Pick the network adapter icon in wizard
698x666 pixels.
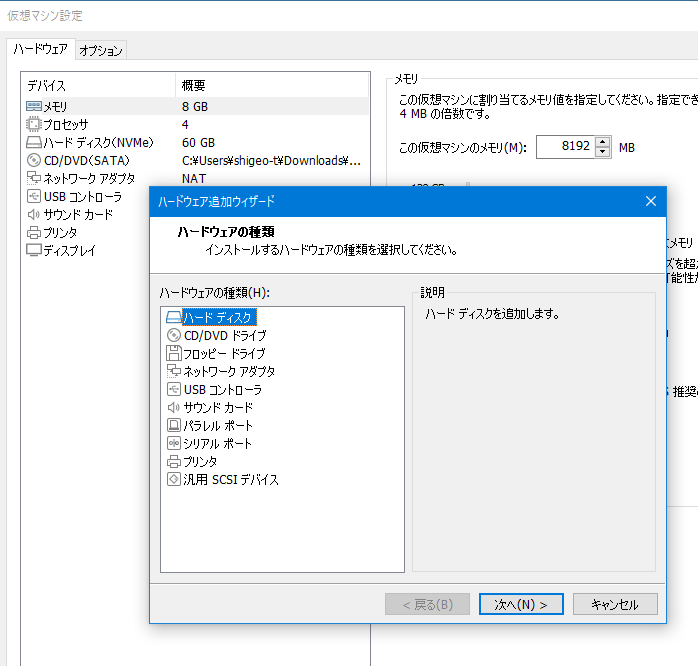pyautogui.click(x=174, y=371)
